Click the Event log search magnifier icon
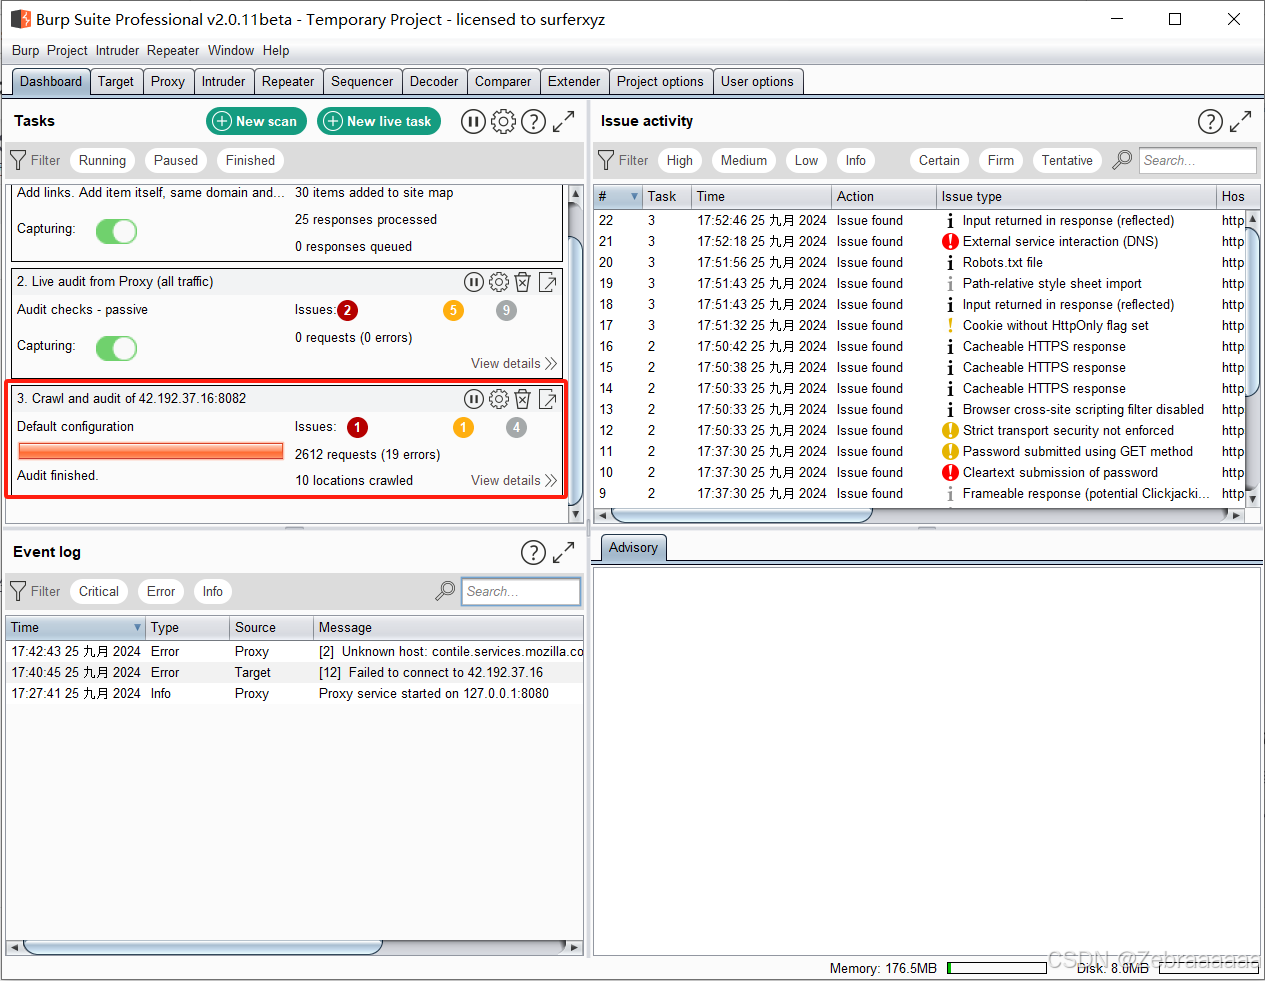This screenshot has height=981, width=1265. (x=445, y=591)
